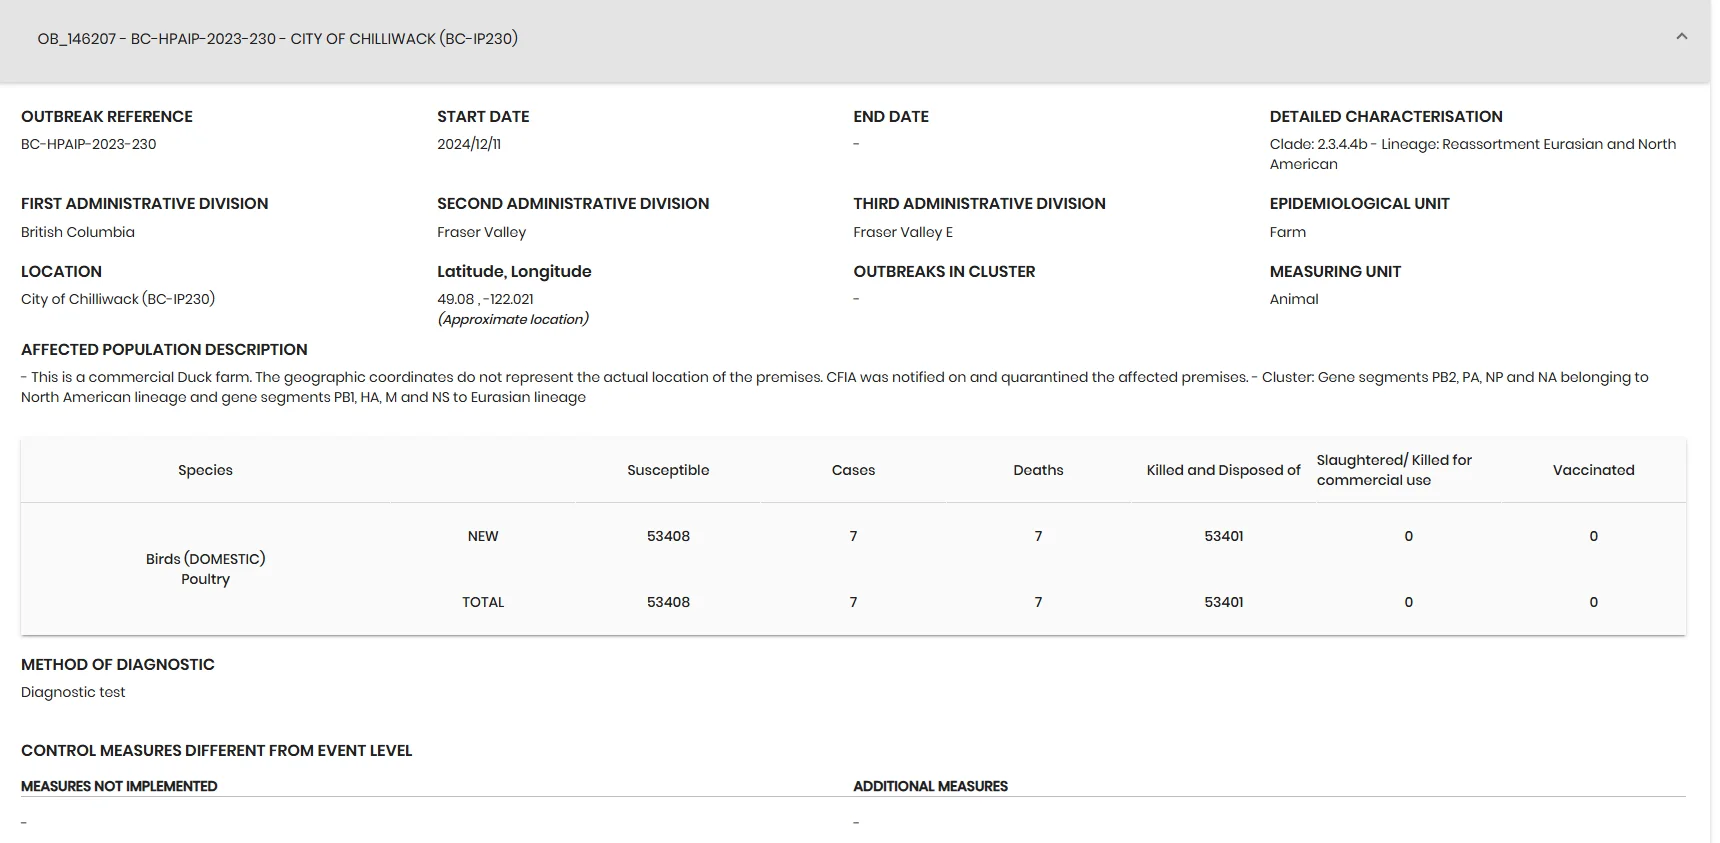Screen dimensions: 1720x843
Task: Click the OB_146207 outbreak header title
Action: click(277, 39)
